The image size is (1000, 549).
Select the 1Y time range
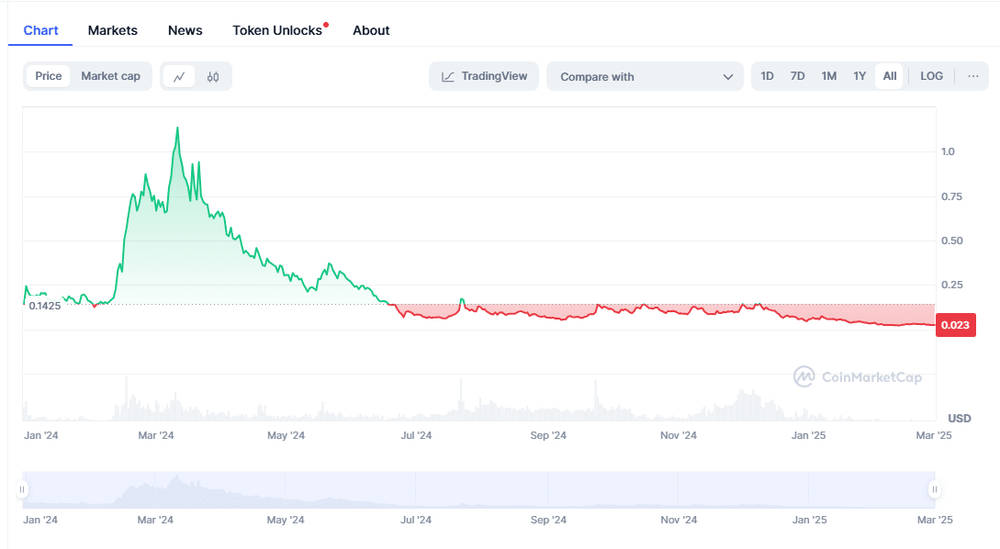tap(860, 76)
